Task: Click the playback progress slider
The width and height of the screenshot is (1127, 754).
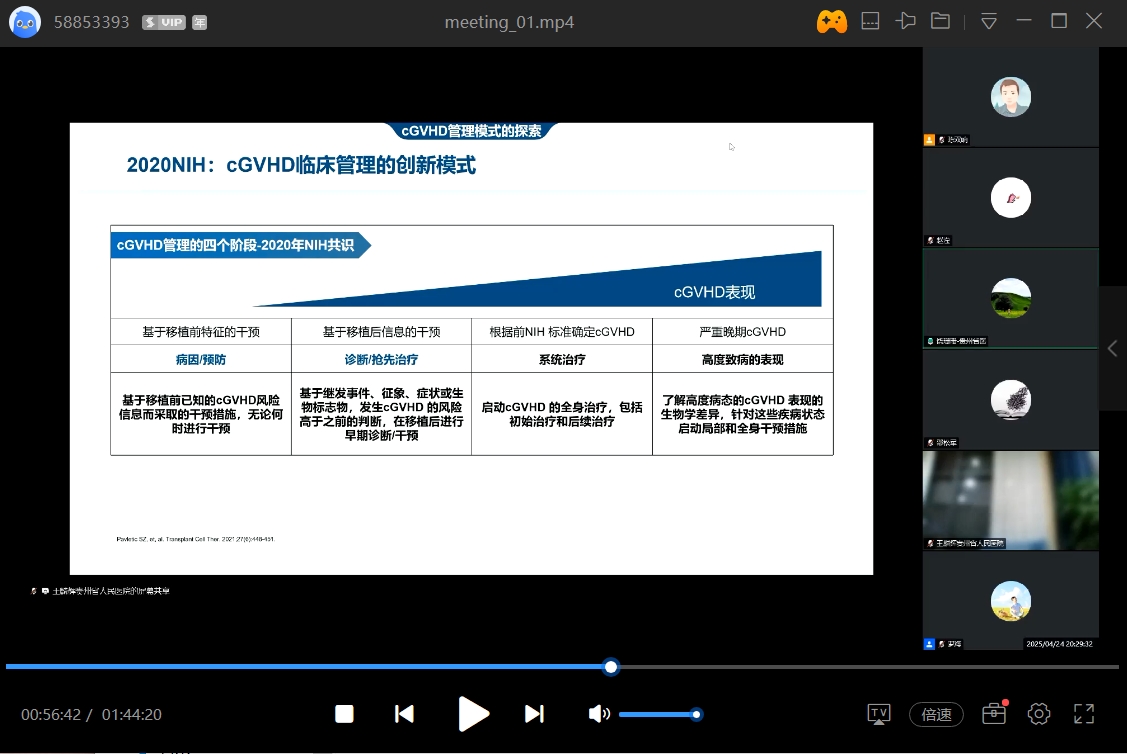Action: click(x=610, y=667)
